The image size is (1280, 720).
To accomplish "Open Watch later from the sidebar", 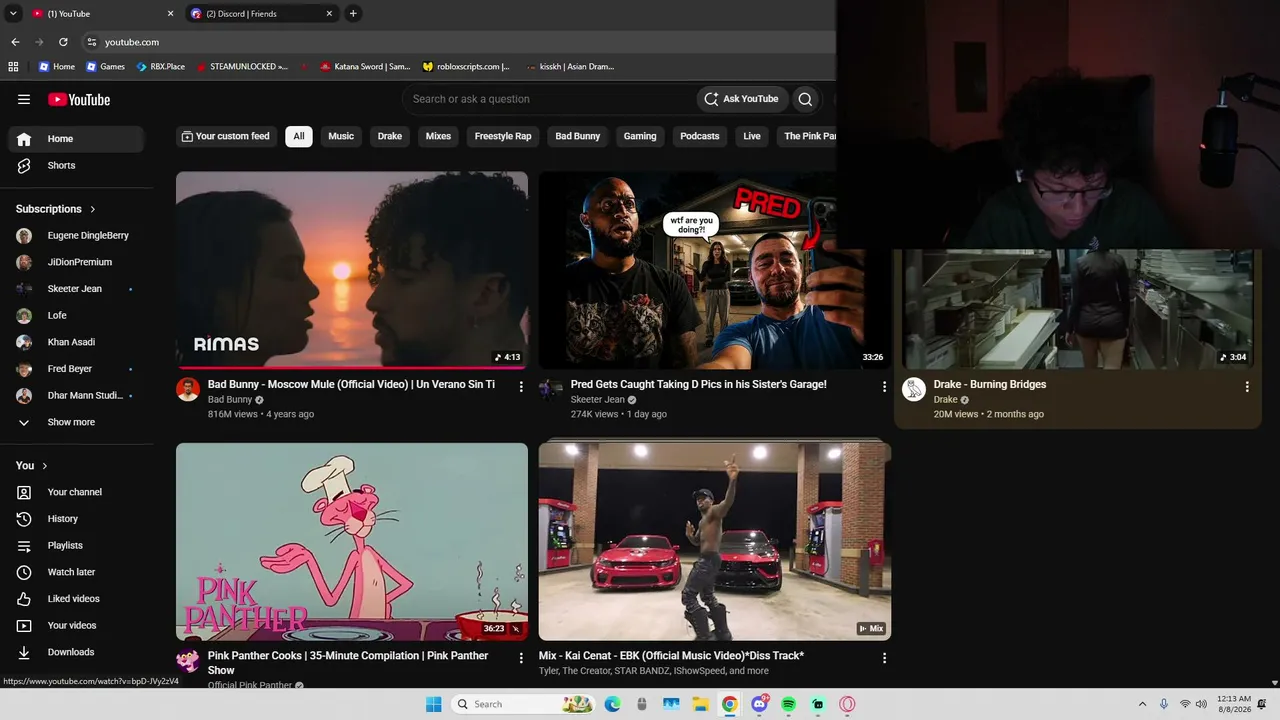I will 76,572.
